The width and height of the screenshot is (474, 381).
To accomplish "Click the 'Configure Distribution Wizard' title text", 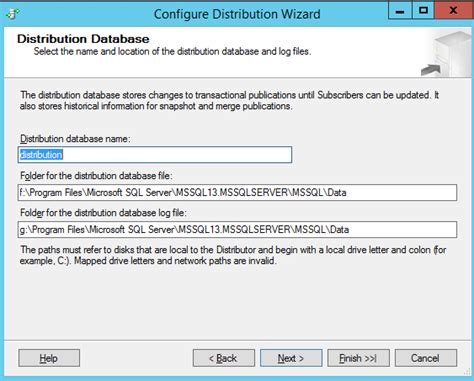I will [x=237, y=14].
